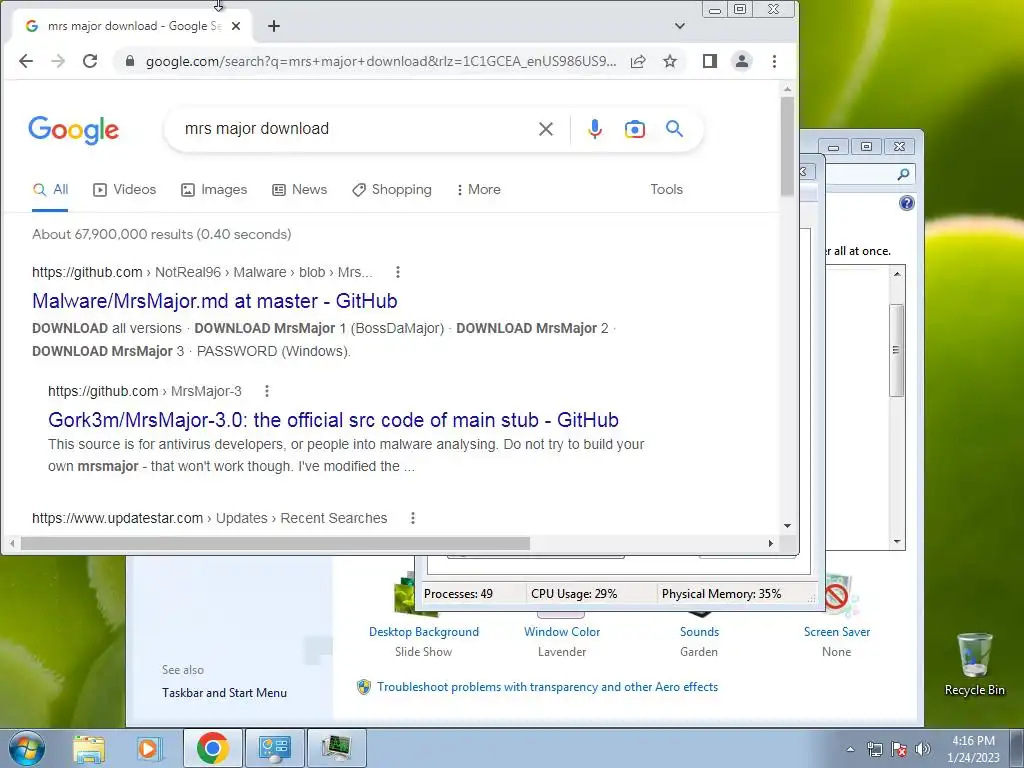The height and width of the screenshot is (768, 1024).
Task: Open the Action Center flag icon
Action: (899, 749)
